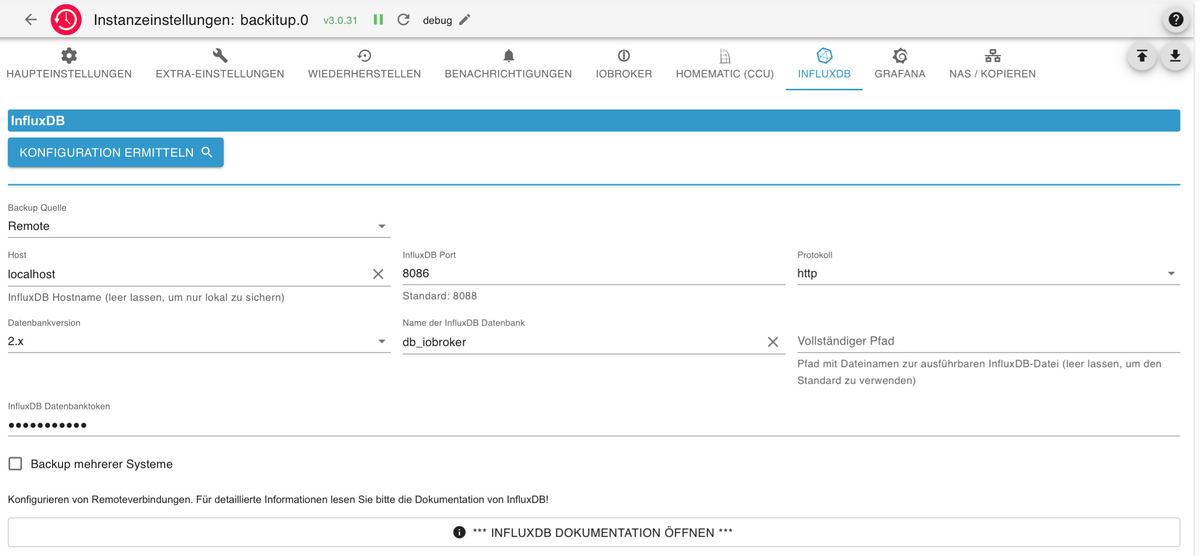Open the Protokoll dropdown showing http

(988, 273)
